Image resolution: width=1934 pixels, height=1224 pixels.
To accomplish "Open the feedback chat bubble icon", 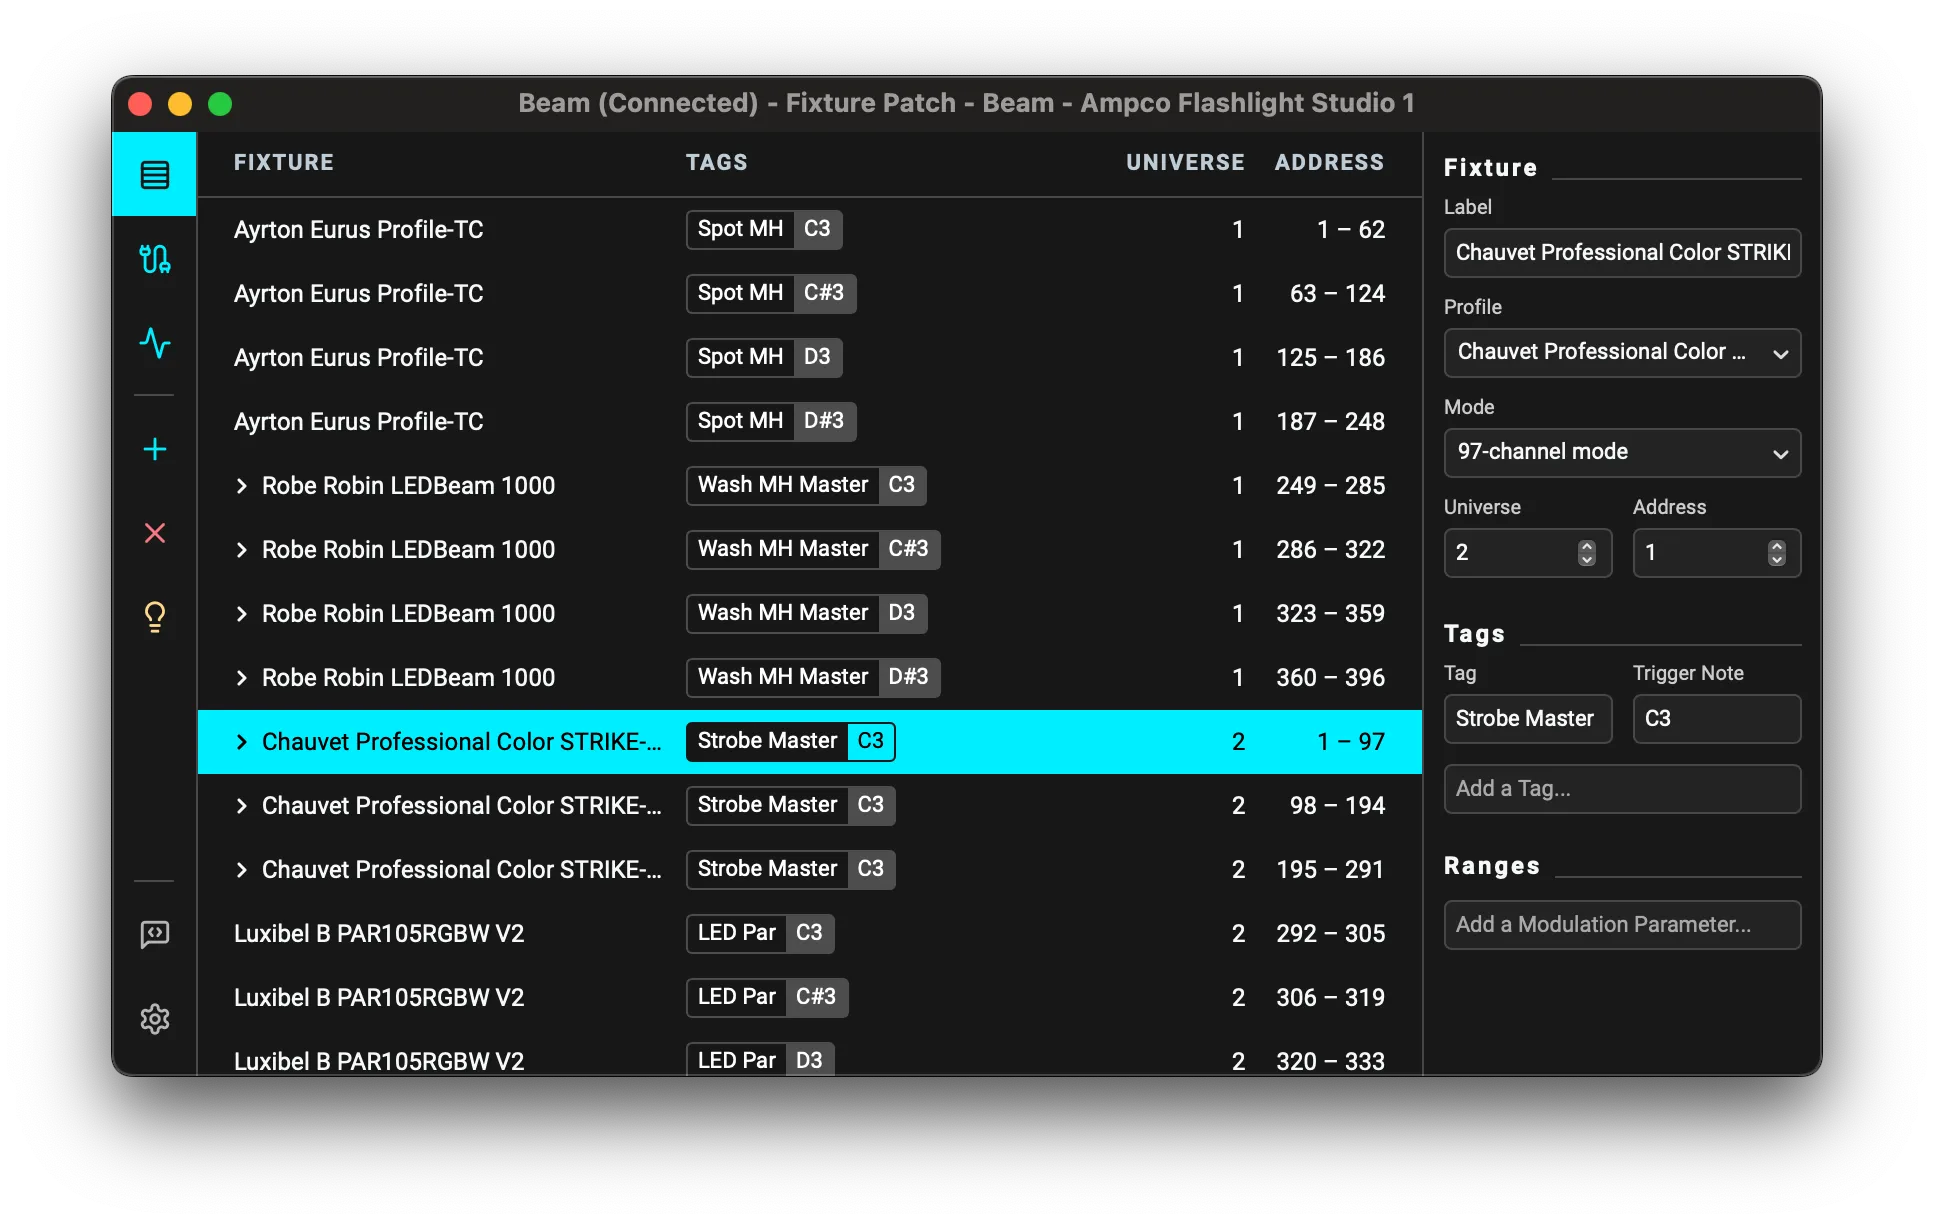I will (154, 935).
